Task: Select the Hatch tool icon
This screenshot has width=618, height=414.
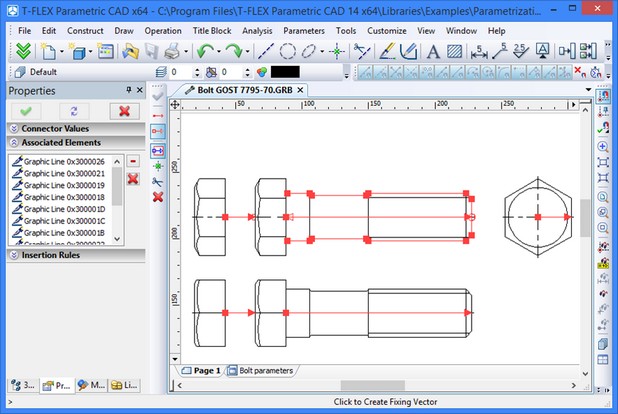Action: (x=454, y=51)
